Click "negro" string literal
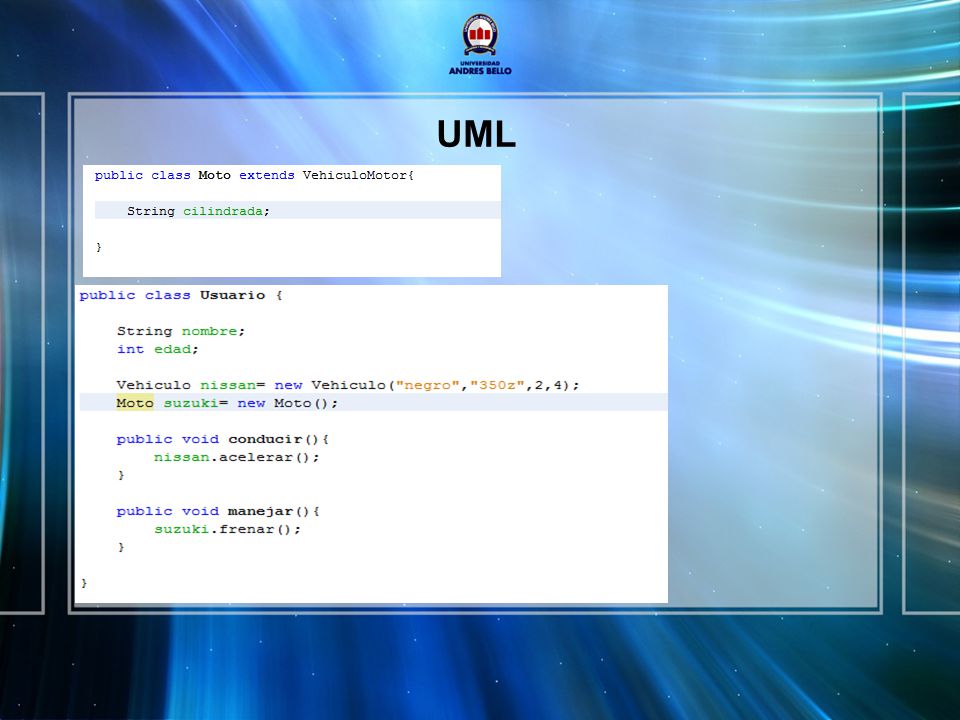 427,385
